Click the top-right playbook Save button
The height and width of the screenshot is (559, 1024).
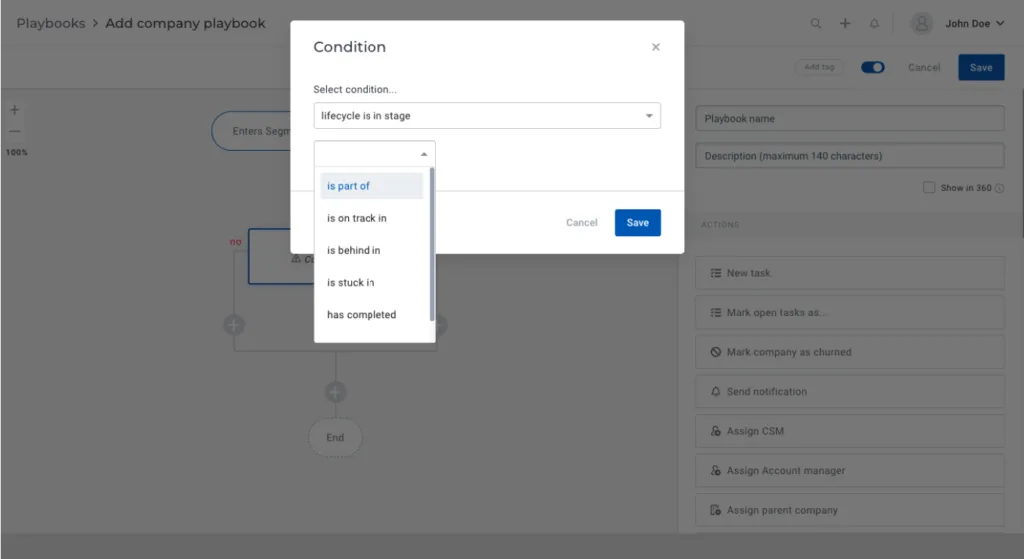tap(981, 67)
